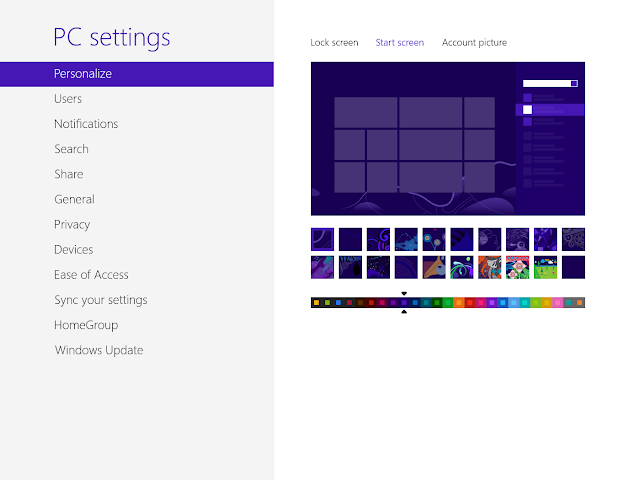Choose the green meadow rainbow background
This screenshot has width=640, height=480.
point(545,267)
